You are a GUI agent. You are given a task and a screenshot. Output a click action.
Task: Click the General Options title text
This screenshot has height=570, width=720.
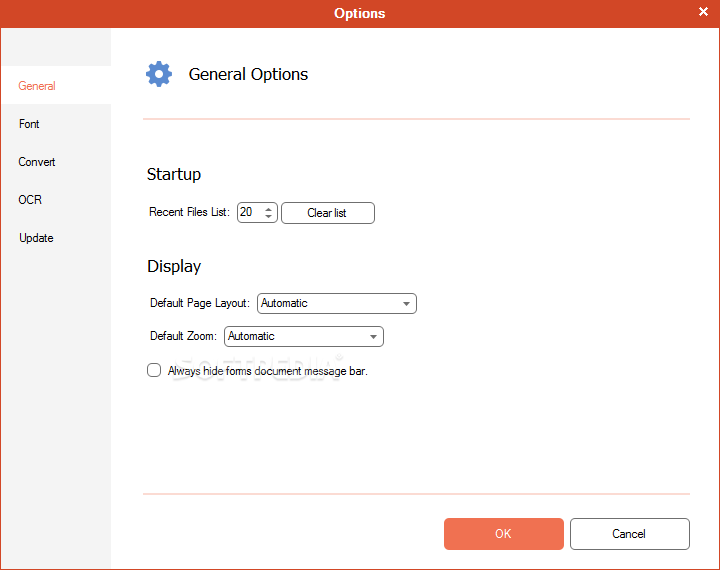248,74
